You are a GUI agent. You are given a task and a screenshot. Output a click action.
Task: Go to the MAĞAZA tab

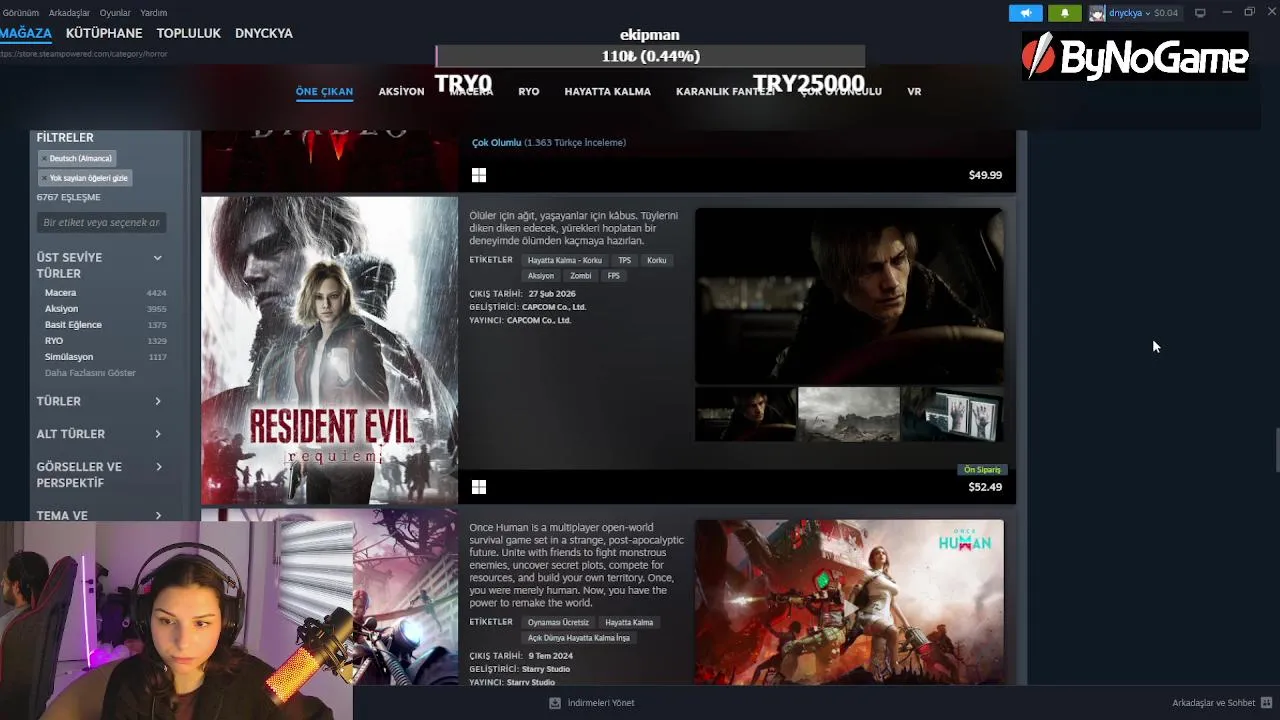(25, 33)
